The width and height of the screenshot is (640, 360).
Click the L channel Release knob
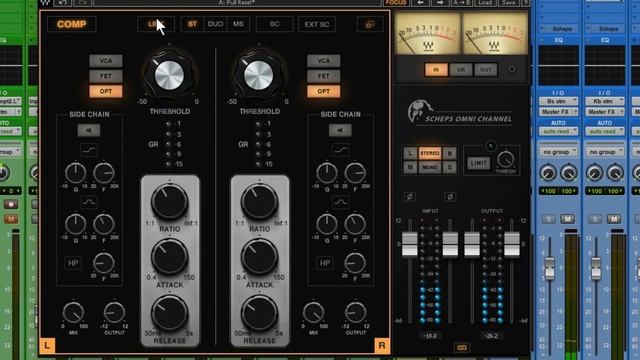[169, 313]
